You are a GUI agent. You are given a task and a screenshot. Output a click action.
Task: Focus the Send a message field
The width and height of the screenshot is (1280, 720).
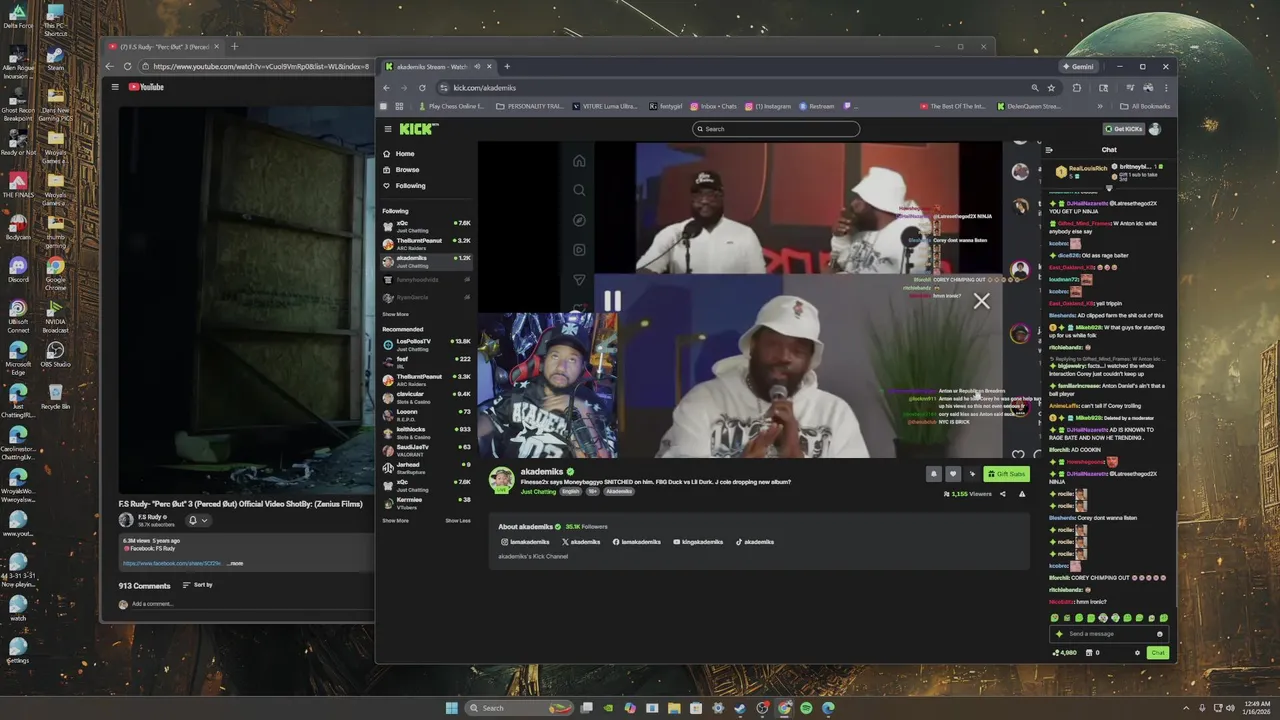coord(1108,634)
